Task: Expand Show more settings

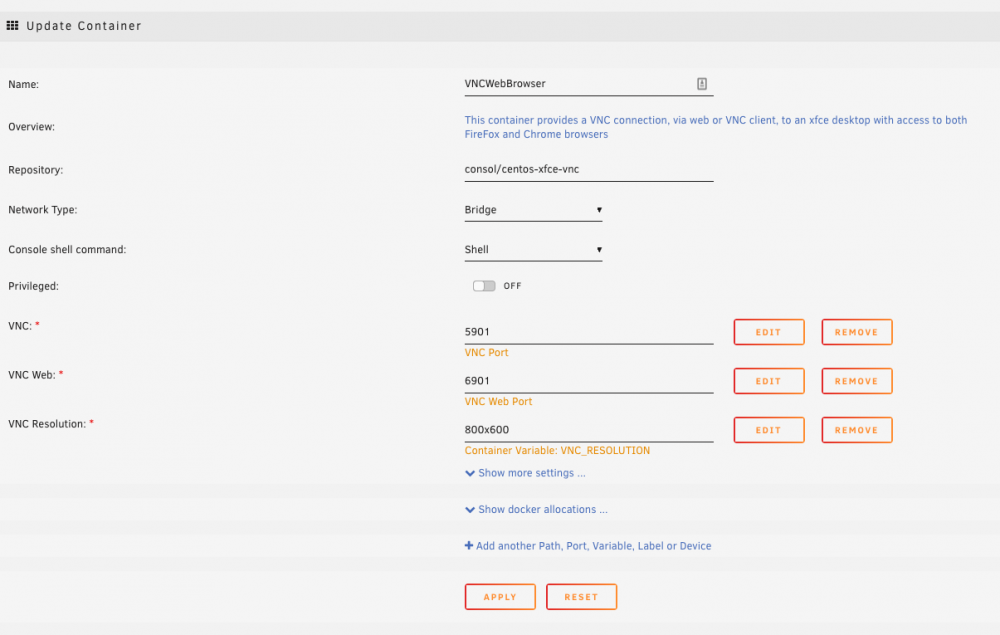Action: [x=525, y=473]
